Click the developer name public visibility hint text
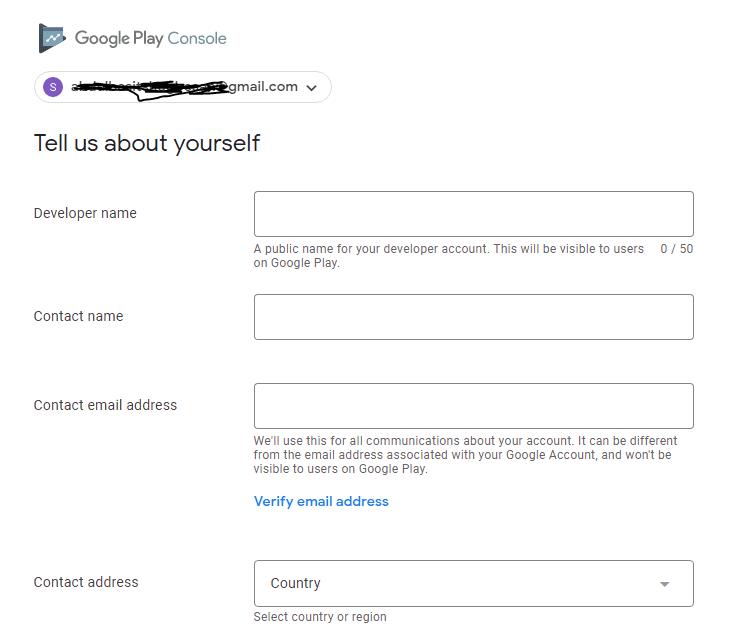The height and width of the screenshot is (633, 730). [449, 256]
